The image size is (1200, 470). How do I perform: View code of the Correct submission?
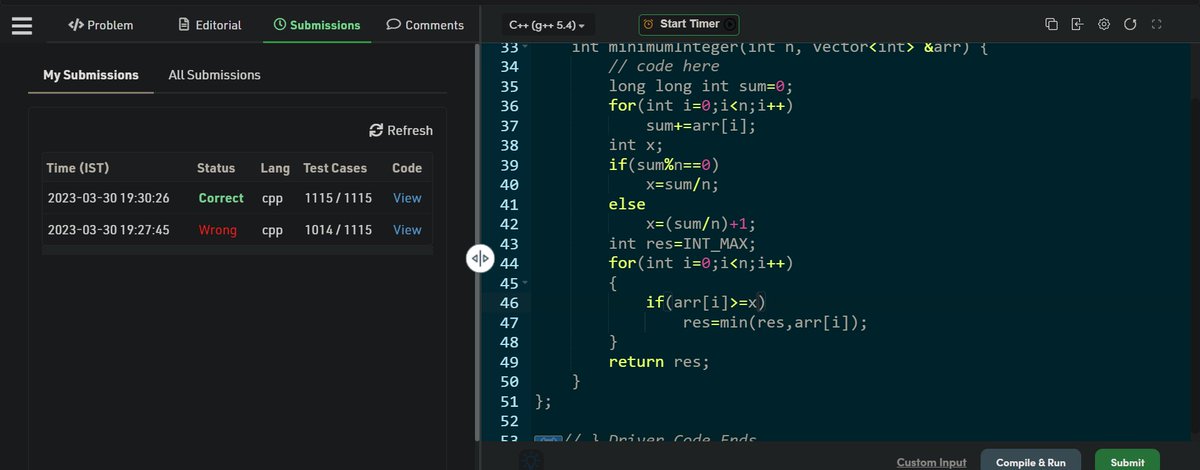click(x=407, y=198)
